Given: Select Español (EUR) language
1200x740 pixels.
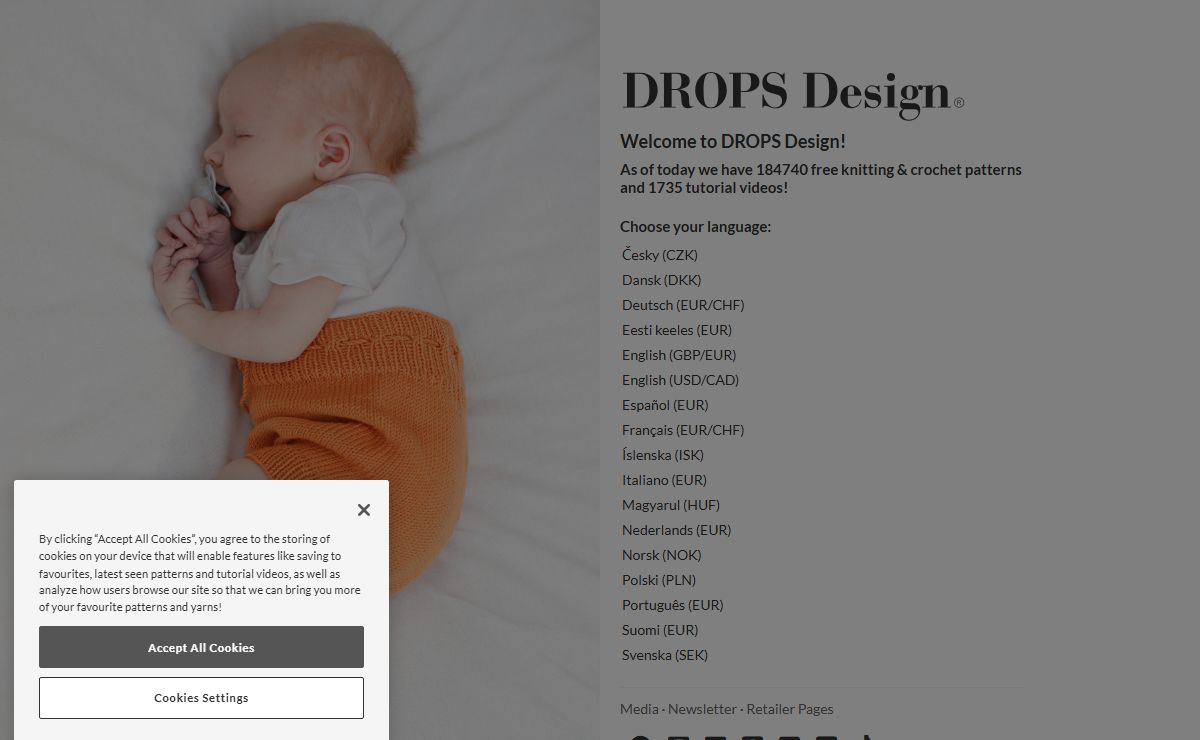Looking at the screenshot, I should 665,405.
